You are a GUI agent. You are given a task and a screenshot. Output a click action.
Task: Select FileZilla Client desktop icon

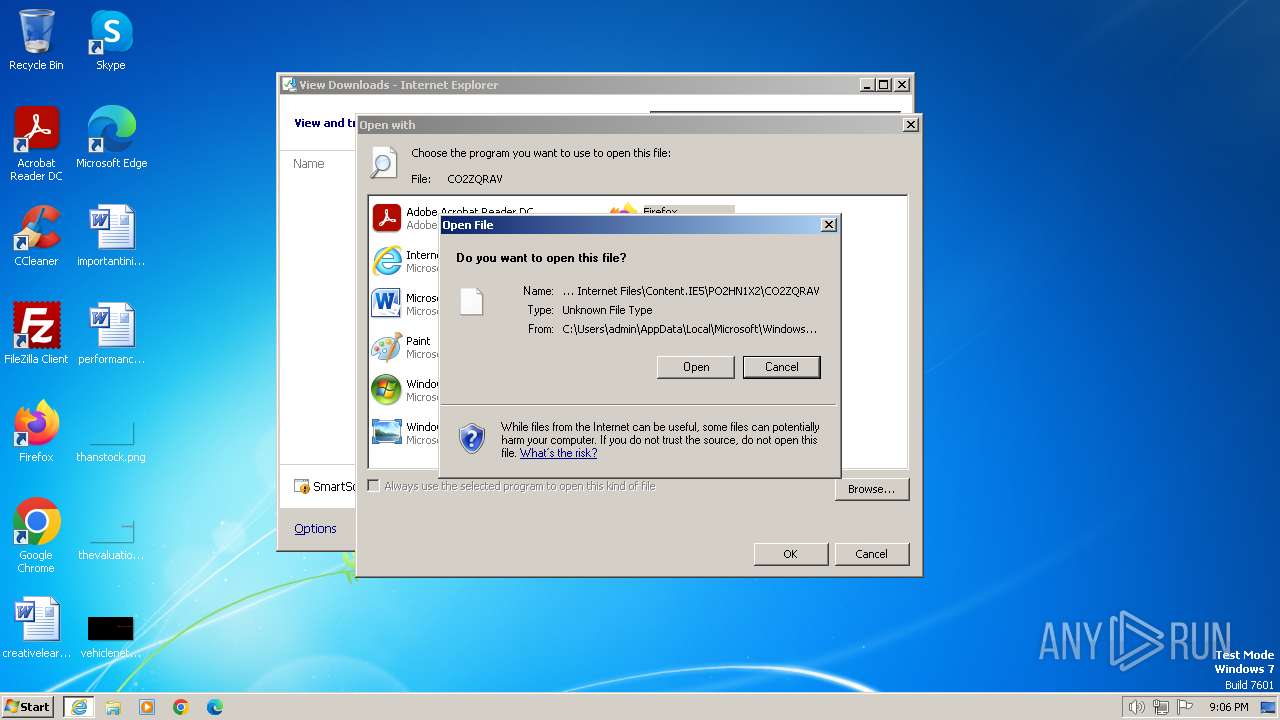(36, 335)
